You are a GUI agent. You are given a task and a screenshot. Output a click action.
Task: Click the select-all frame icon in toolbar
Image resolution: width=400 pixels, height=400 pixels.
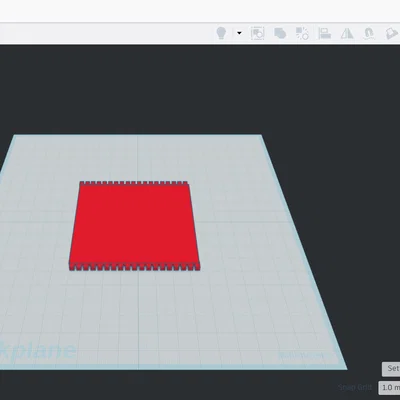click(257, 33)
